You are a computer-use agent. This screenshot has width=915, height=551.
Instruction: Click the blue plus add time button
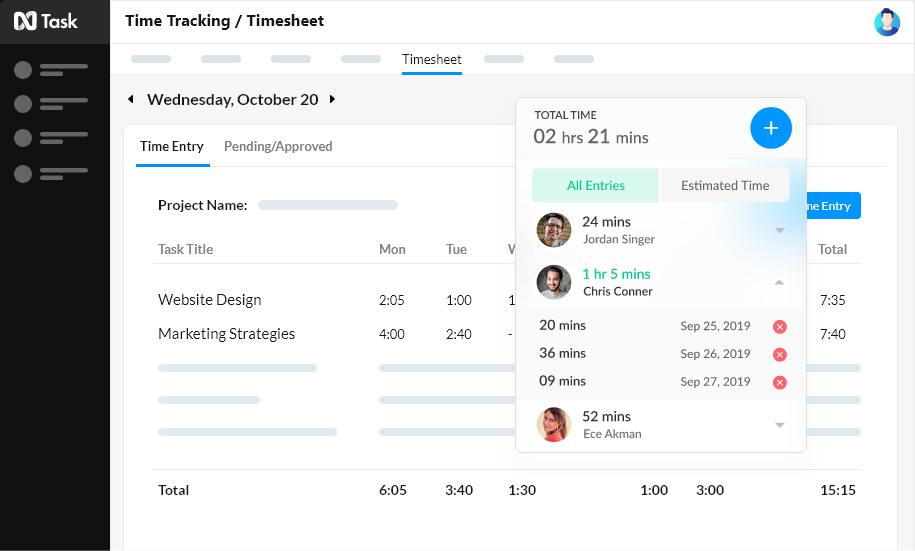click(770, 128)
